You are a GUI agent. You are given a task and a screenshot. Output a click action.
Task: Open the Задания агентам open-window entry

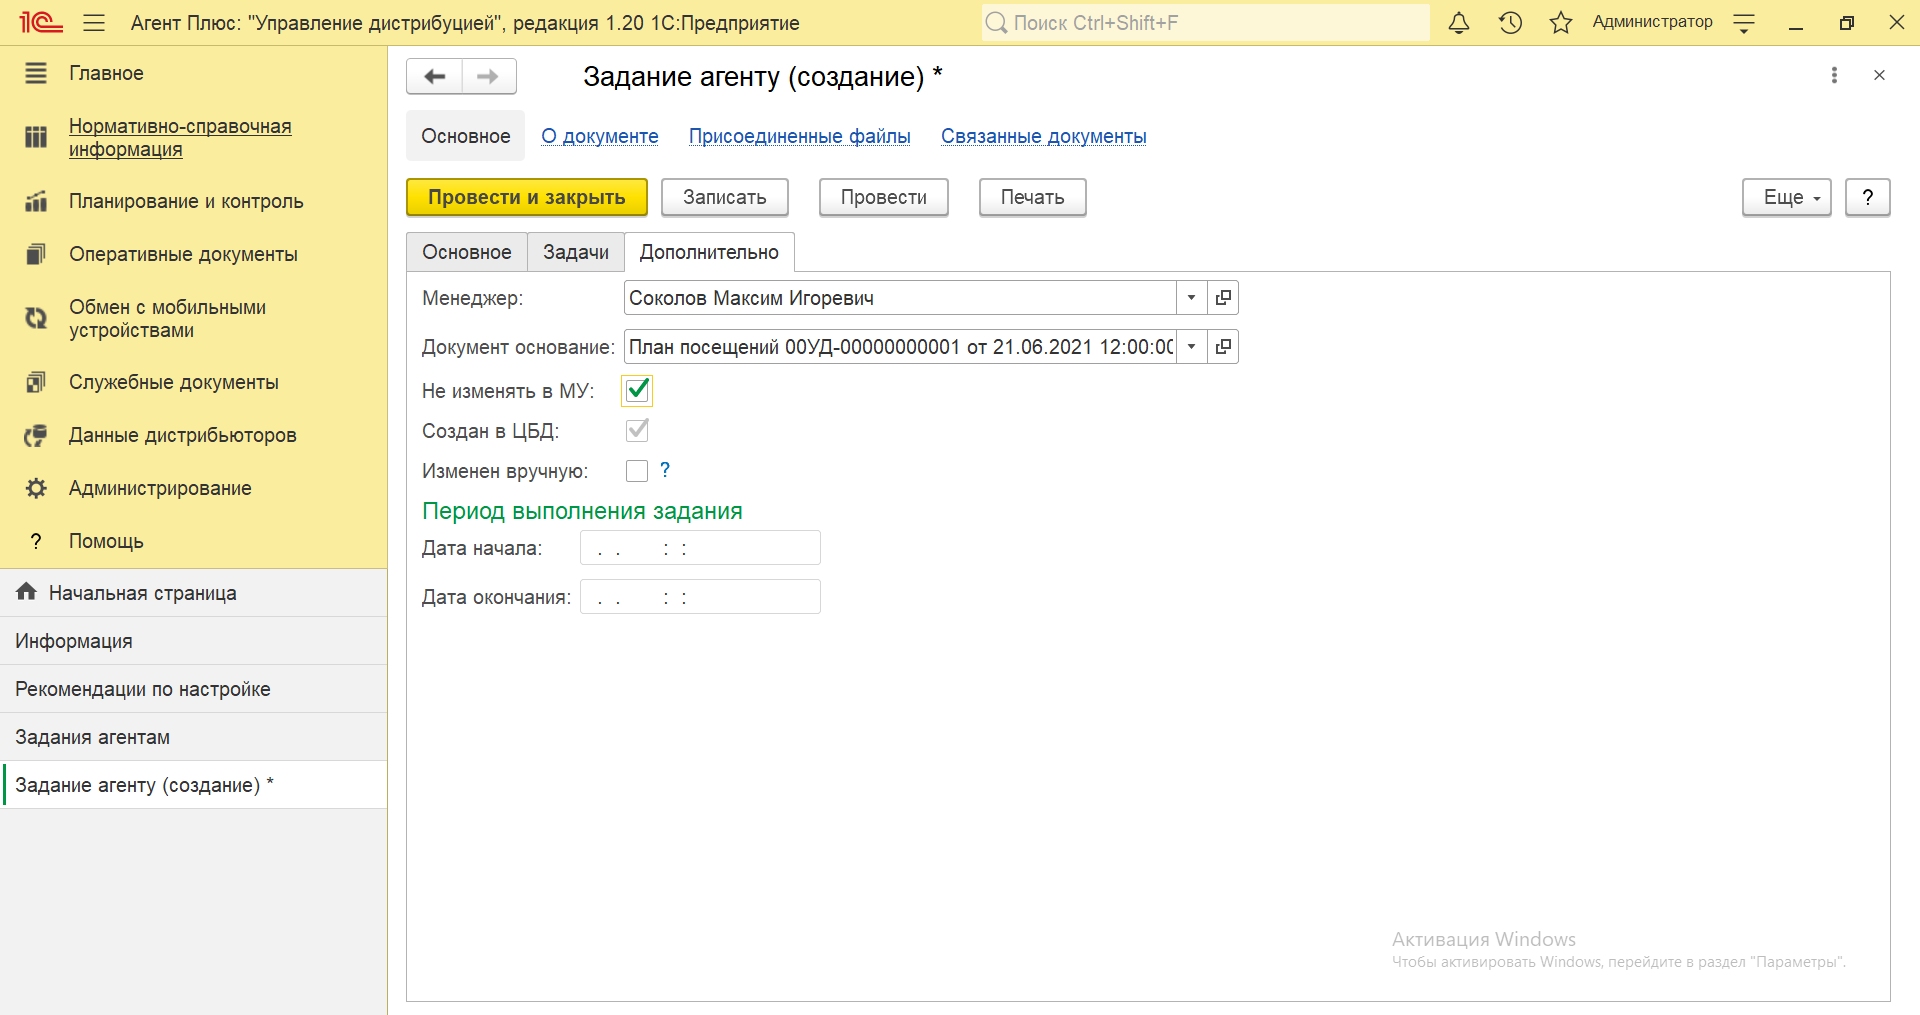click(x=194, y=737)
